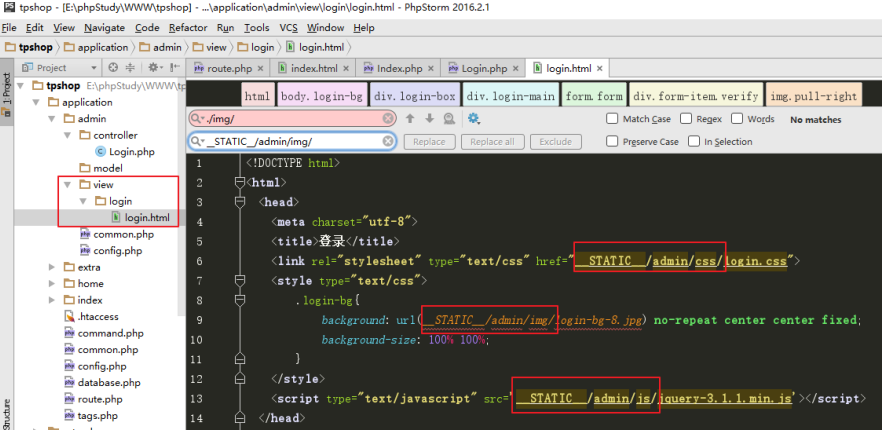The height and width of the screenshot is (434, 886).
Task: Click the find-all-in-window icon beside the search arrows
Action: 449,119
